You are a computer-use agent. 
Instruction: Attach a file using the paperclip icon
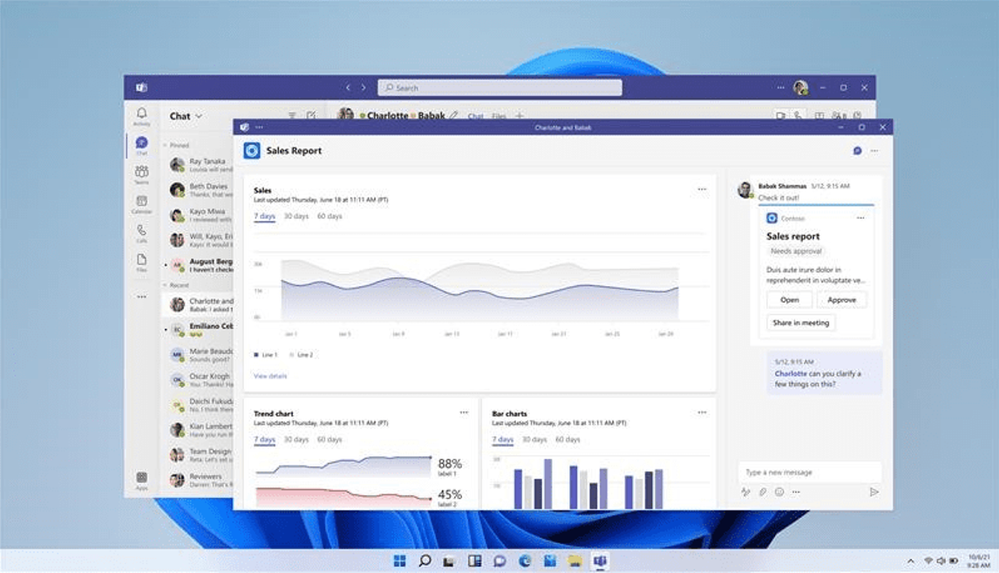763,492
